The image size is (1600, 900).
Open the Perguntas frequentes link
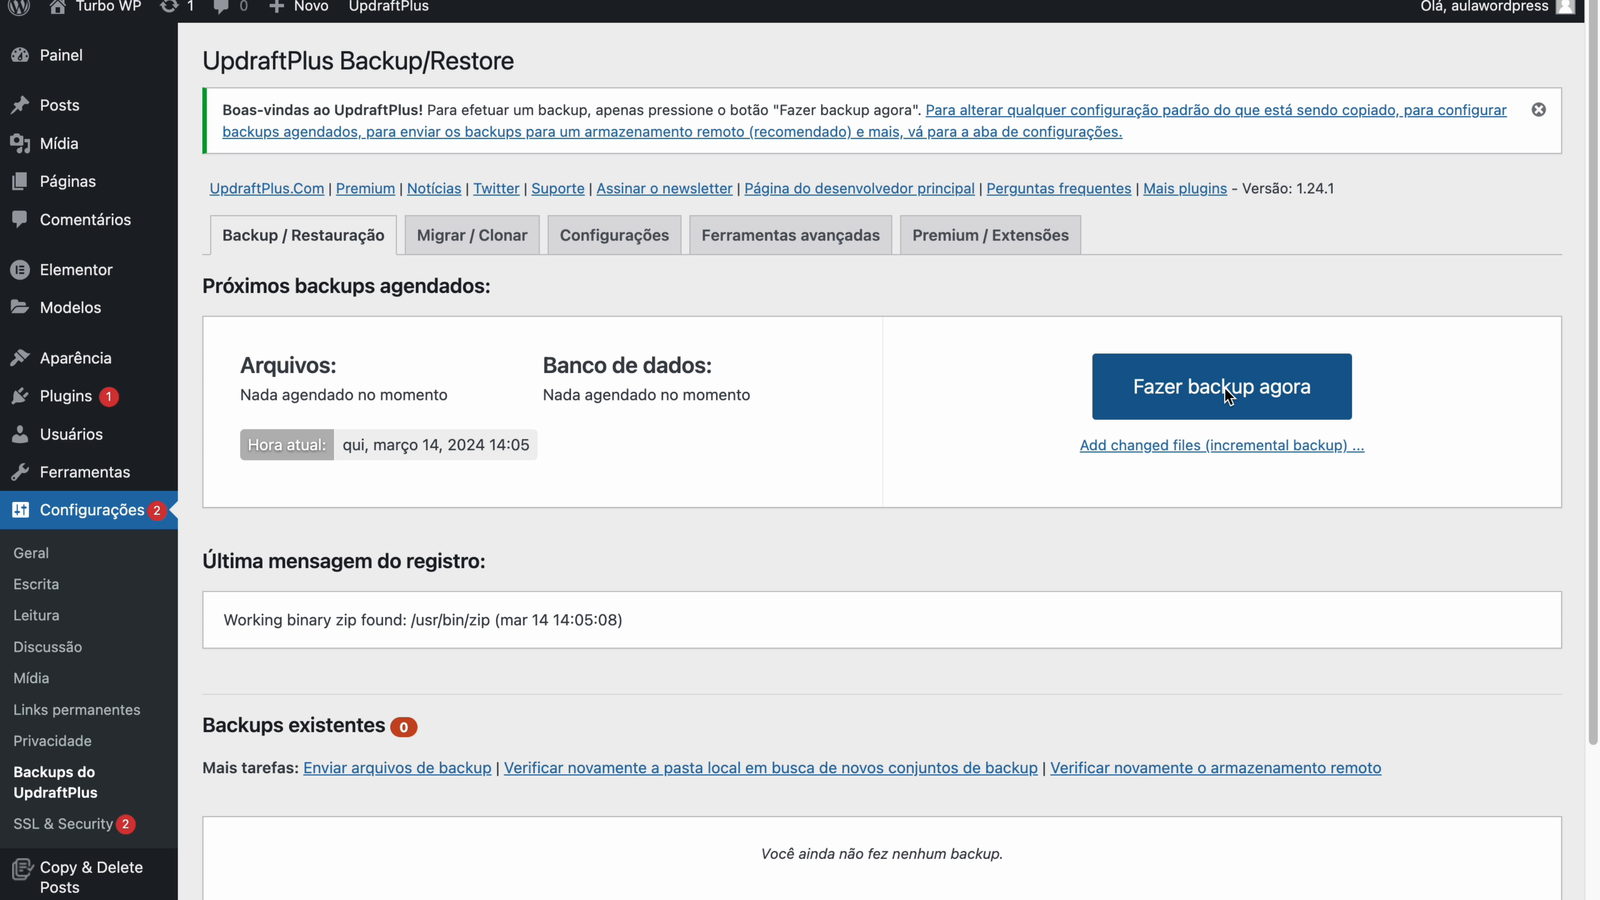pyautogui.click(x=1059, y=188)
